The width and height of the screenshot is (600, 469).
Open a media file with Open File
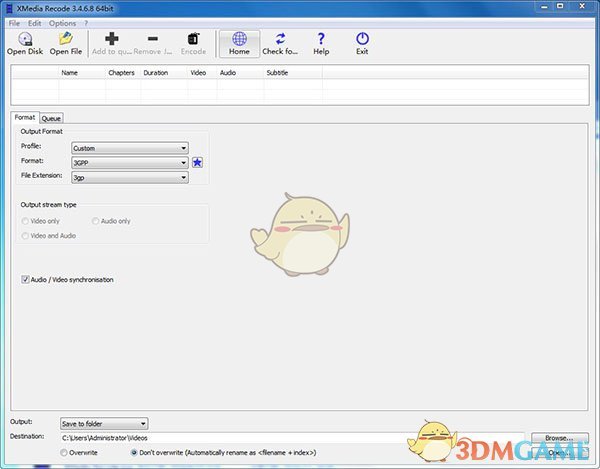point(66,44)
